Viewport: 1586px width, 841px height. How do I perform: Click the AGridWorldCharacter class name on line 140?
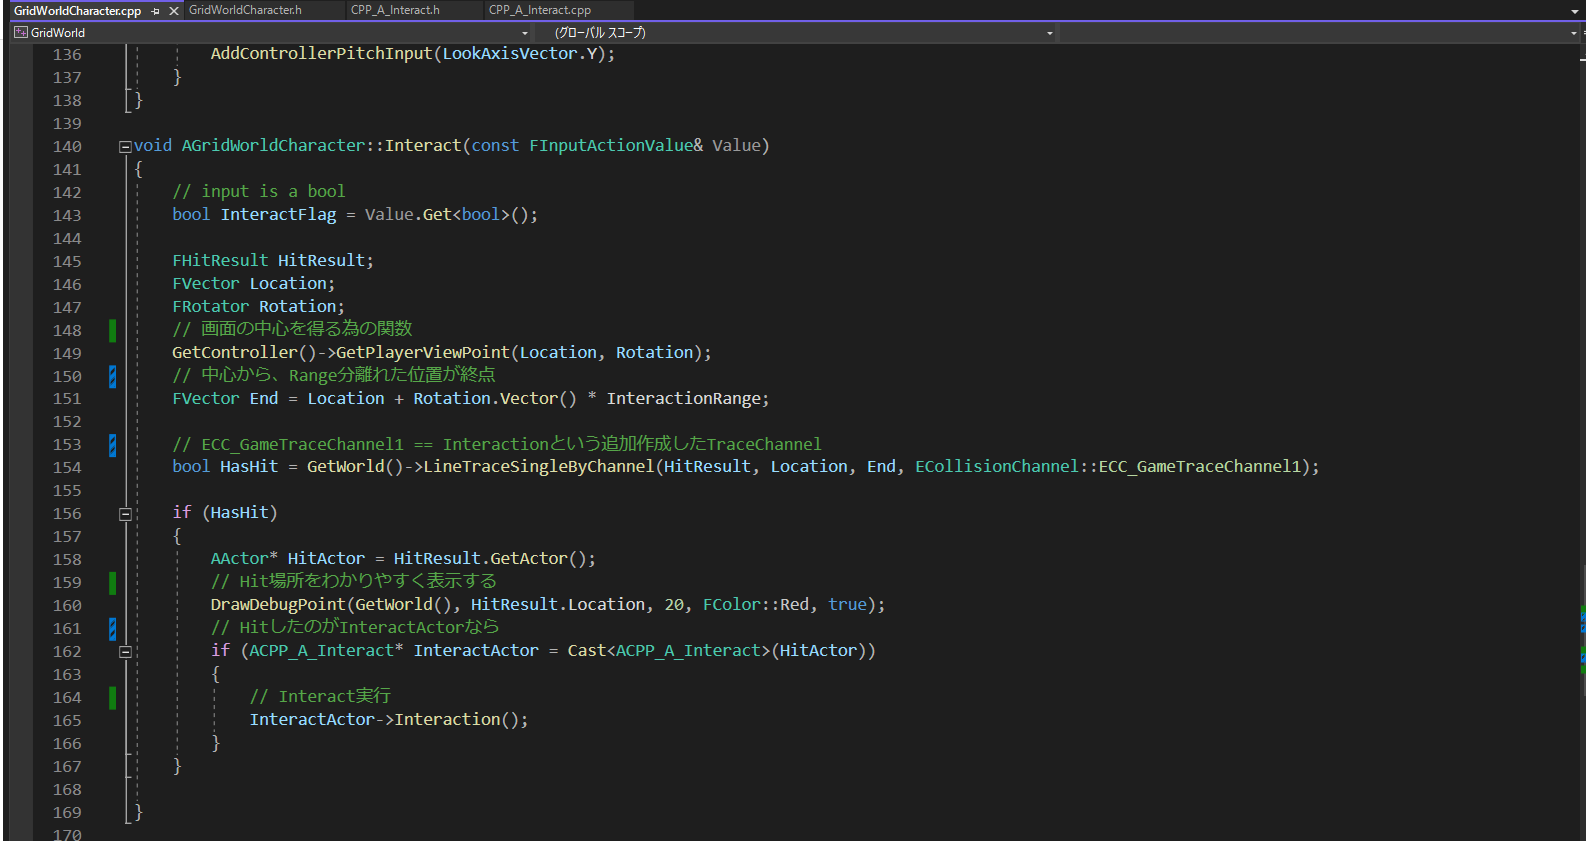point(273,145)
